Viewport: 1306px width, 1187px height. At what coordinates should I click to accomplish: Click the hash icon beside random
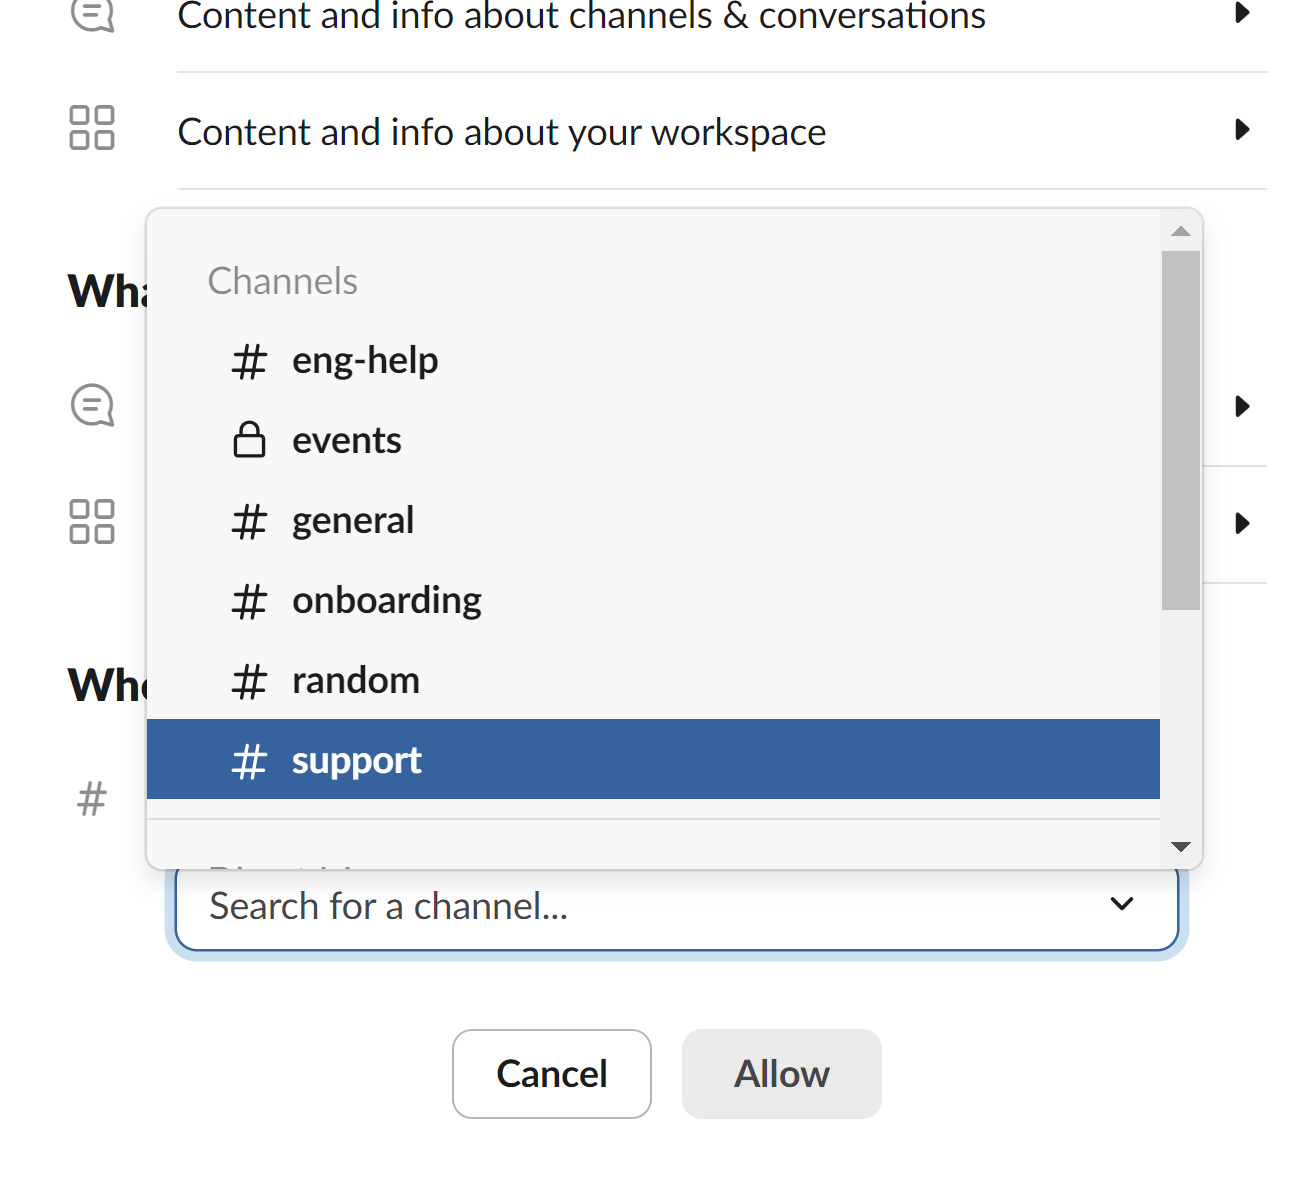click(249, 681)
